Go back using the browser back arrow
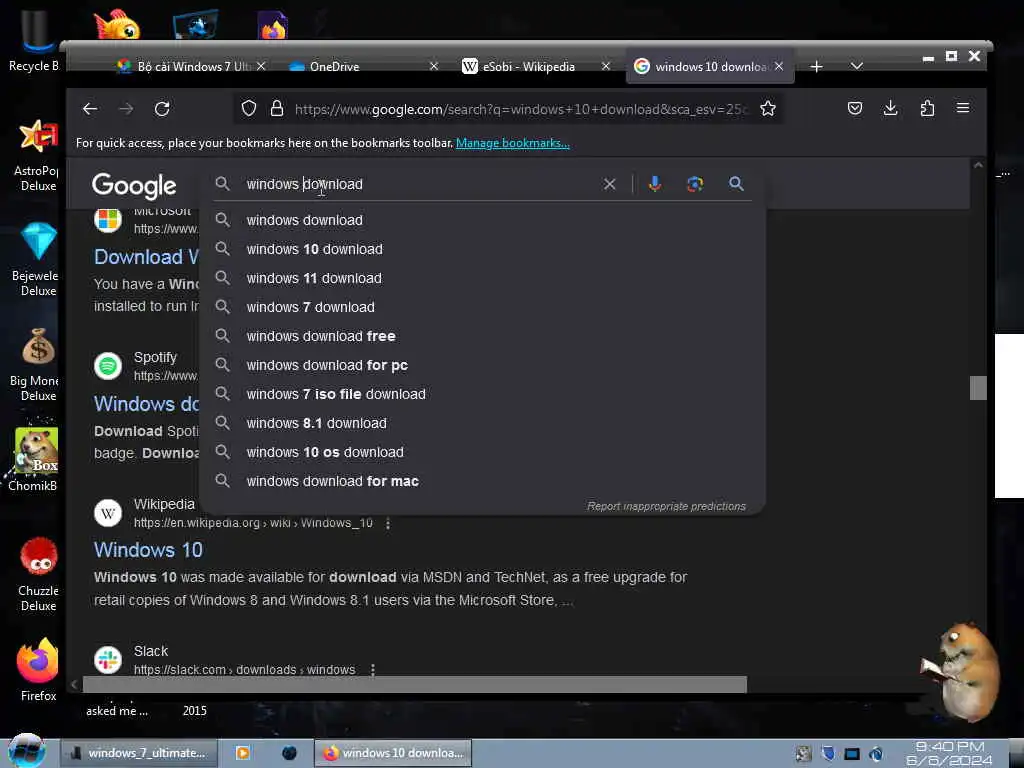The image size is (1024, 768). pyautogui.click(x=90, y=108)
